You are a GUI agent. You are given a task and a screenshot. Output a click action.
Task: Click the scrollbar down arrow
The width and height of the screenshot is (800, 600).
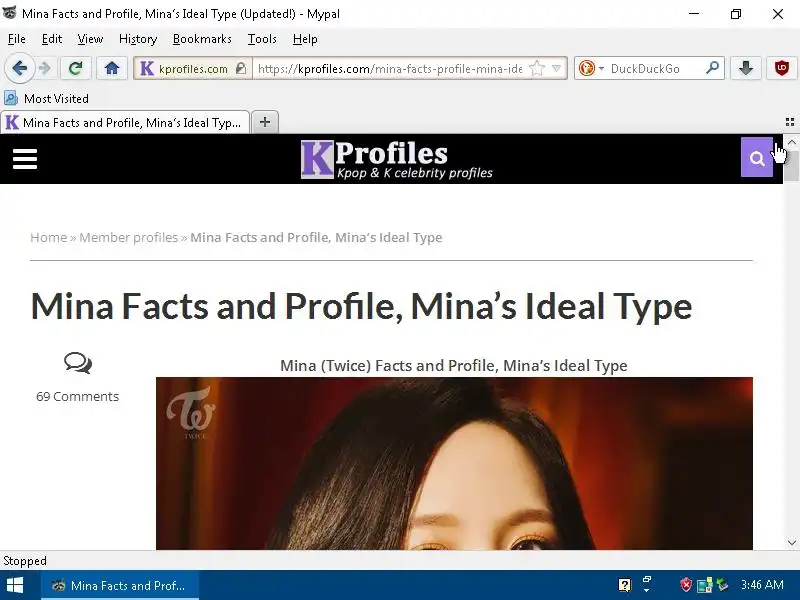click(x=791, y=542)
